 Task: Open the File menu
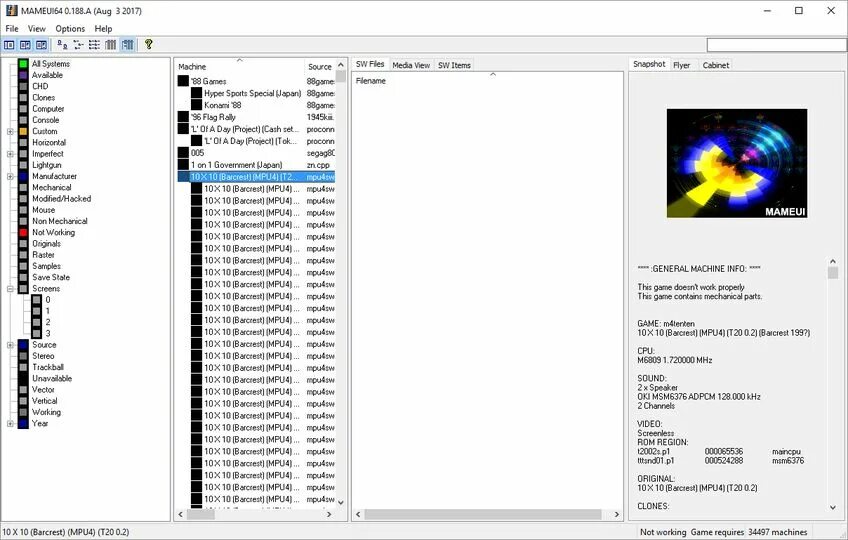(x=12, y=29)
